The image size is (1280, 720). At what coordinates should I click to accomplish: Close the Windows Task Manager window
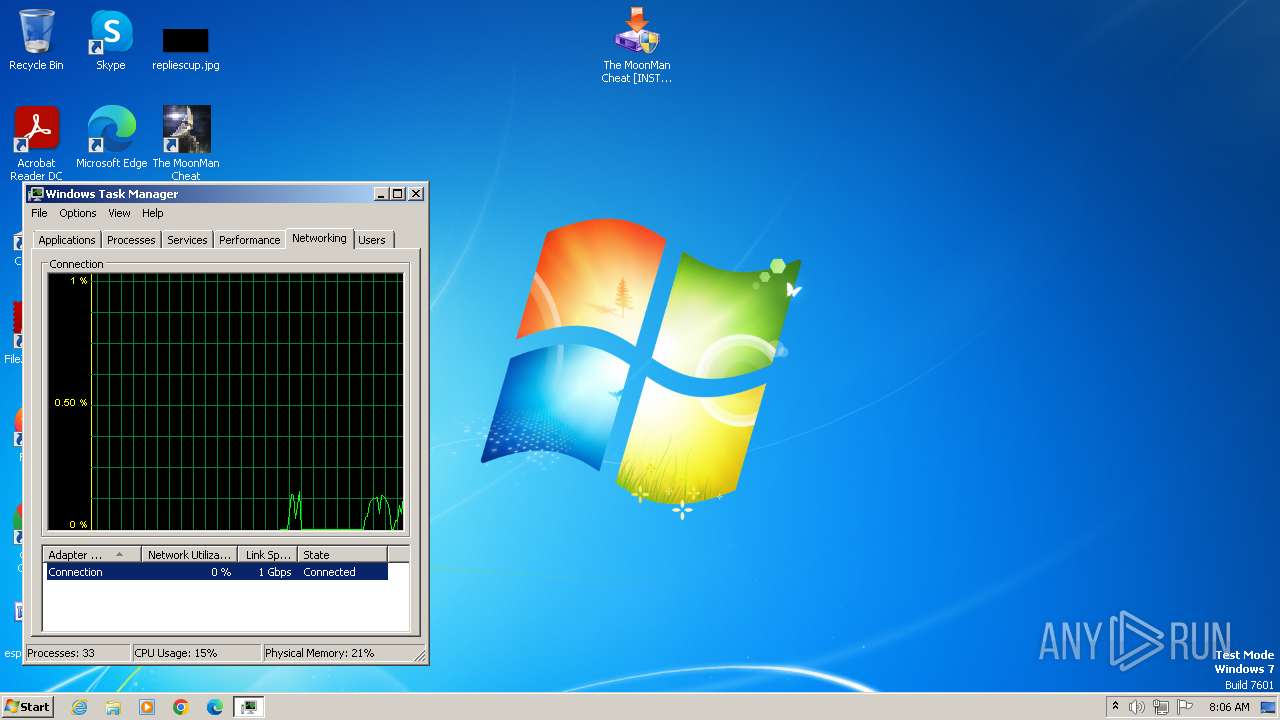(416, 194)
